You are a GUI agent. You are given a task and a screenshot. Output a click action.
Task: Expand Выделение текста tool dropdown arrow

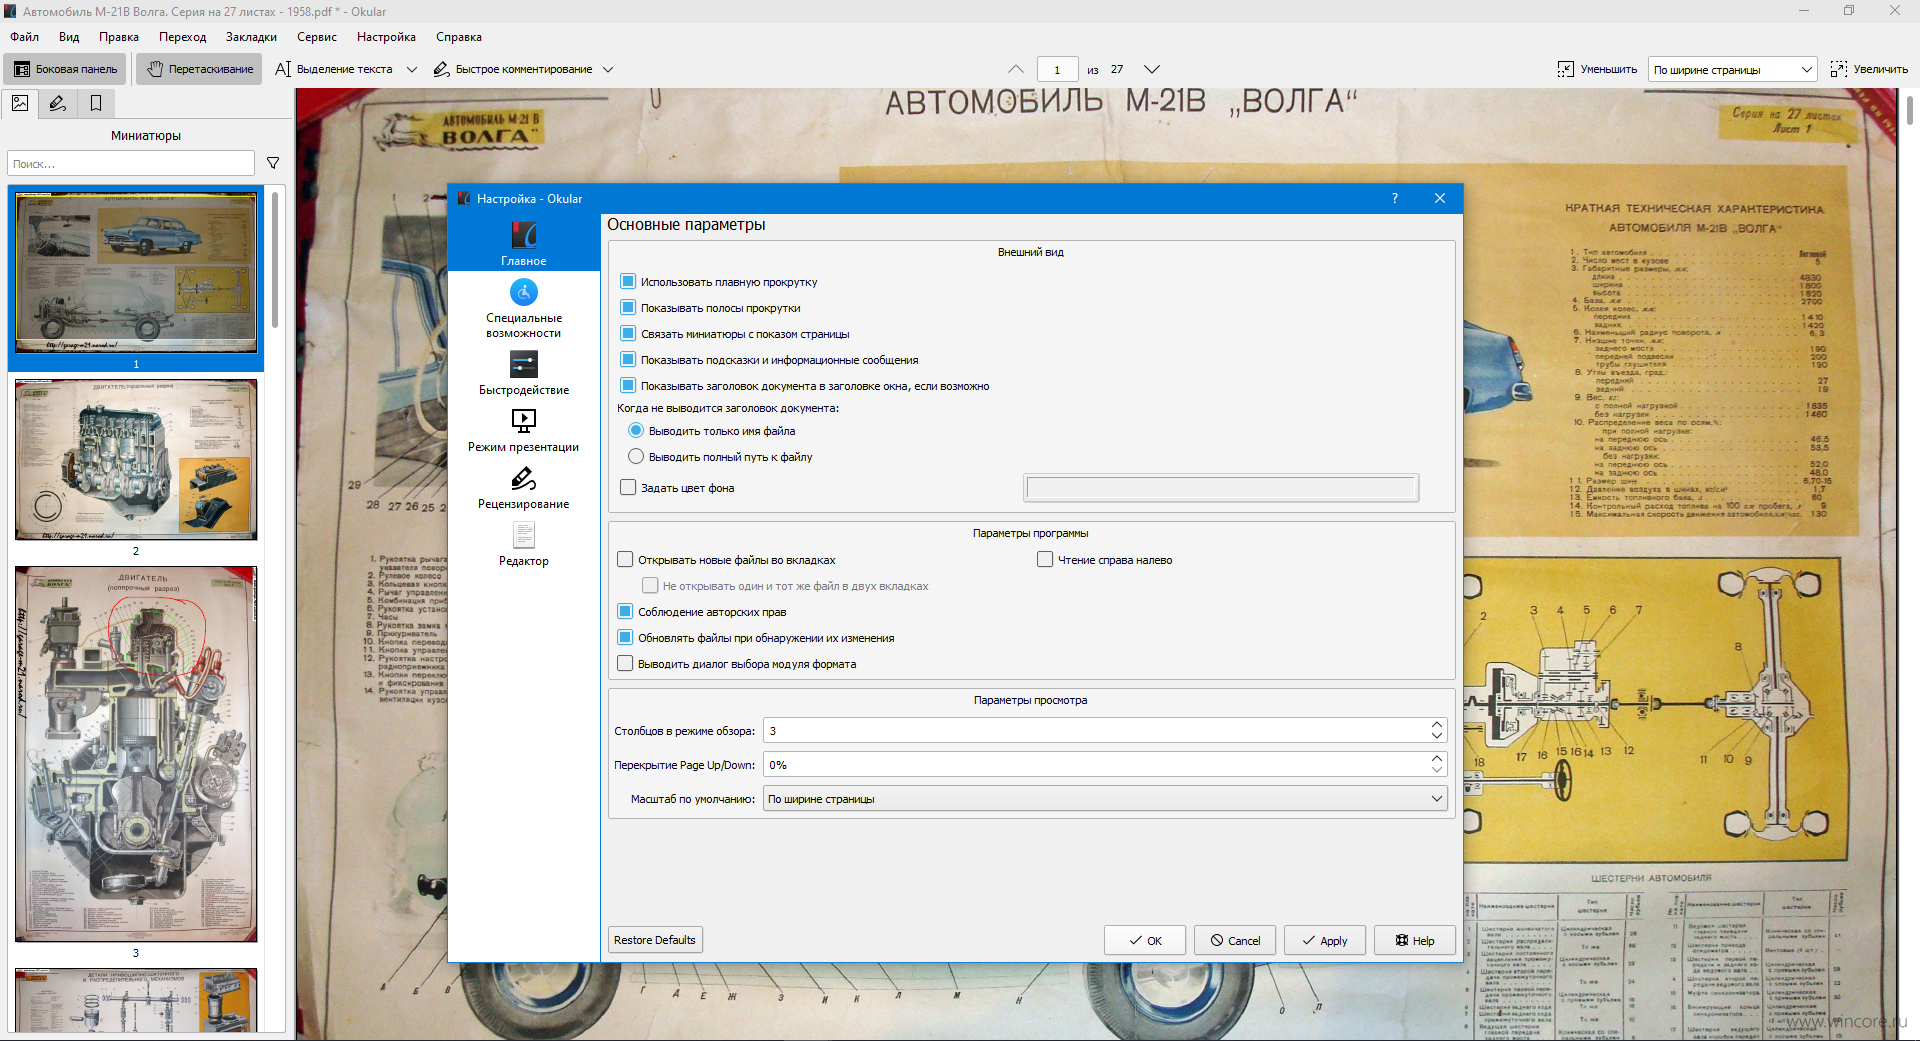click(x=411, y=69)
